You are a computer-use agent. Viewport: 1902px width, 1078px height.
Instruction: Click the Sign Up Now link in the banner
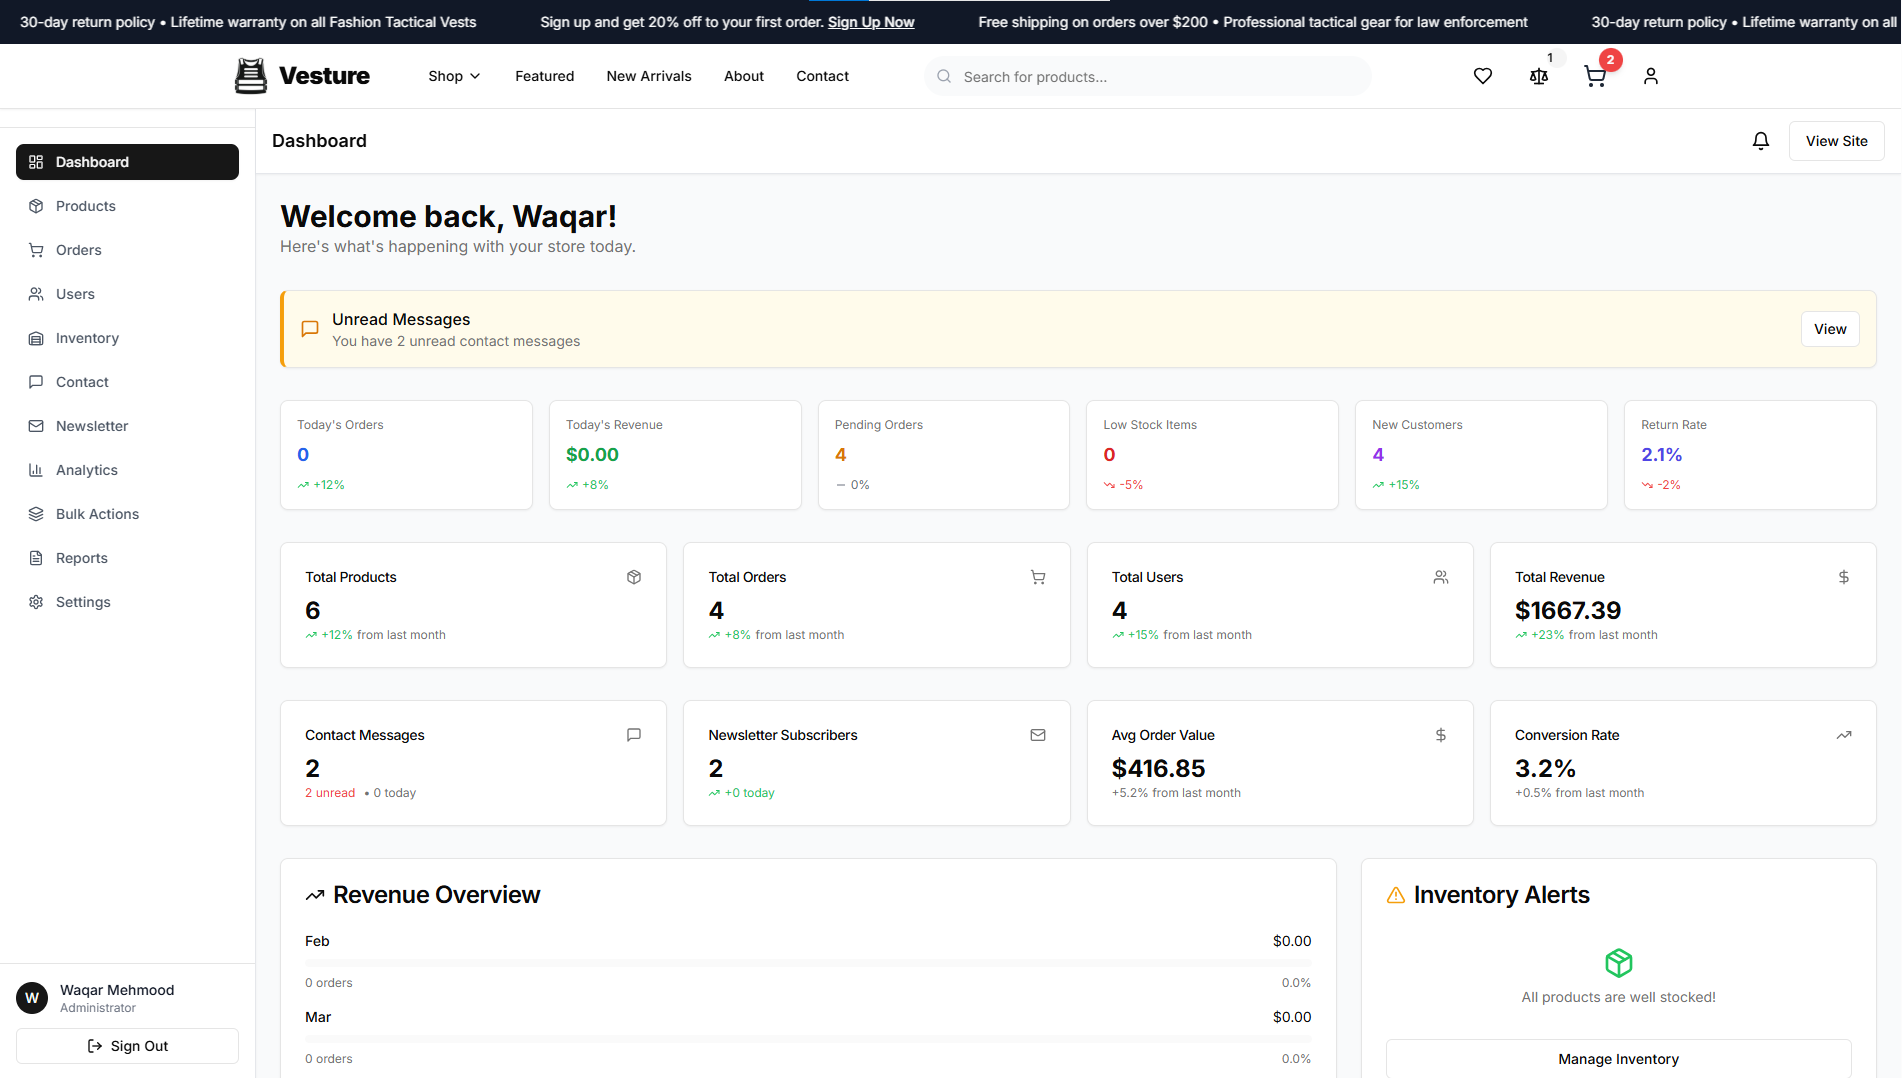click(x=871, y=21)
